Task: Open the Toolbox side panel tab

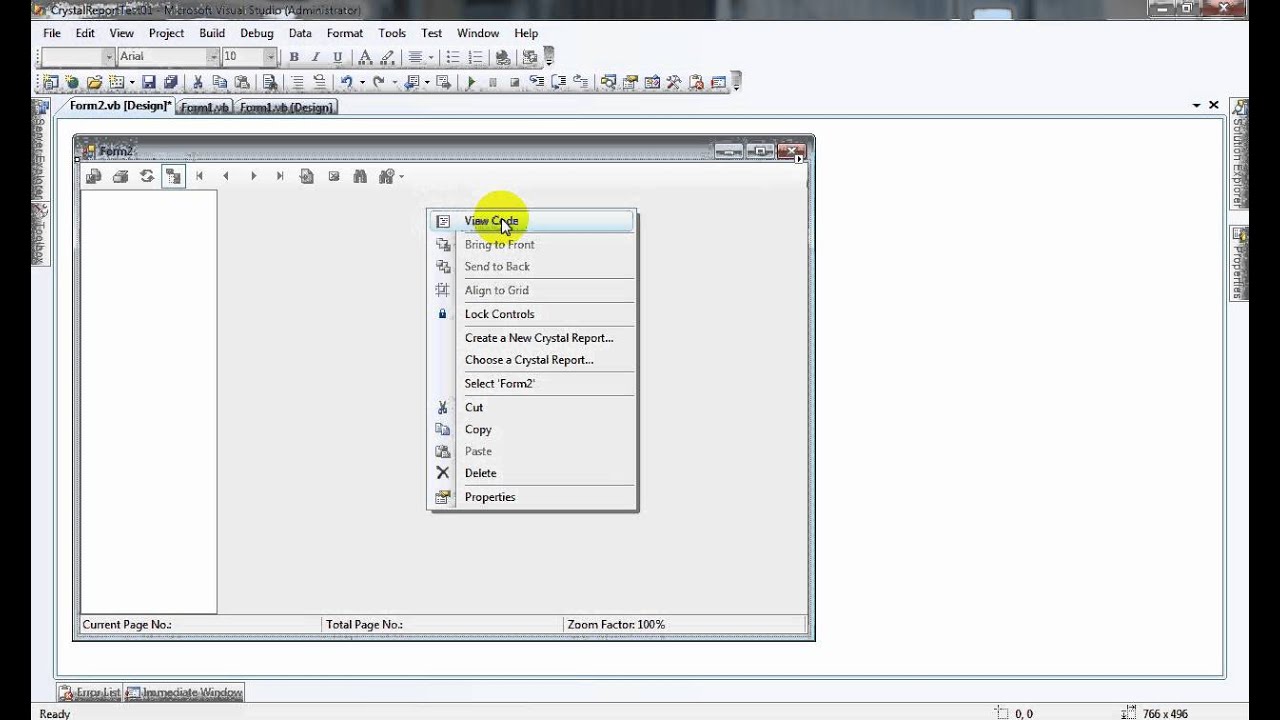Action: coord(41,232)
